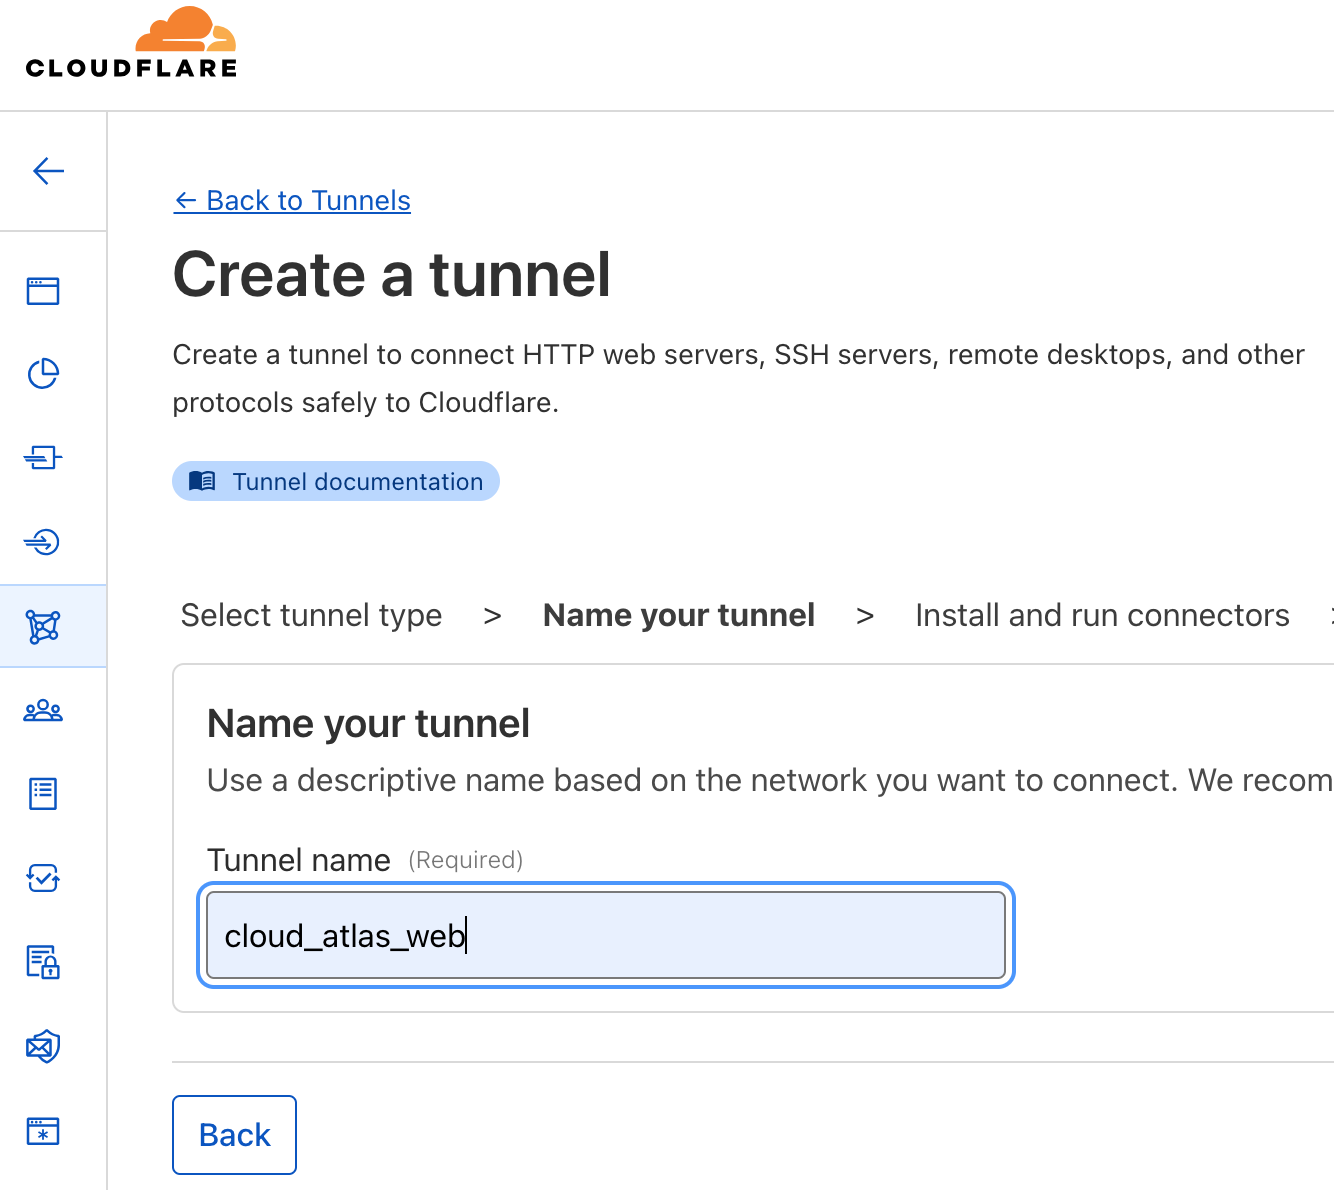This screenshot has height=1190, width=1334.
Task: Click the Cloudflare logo
Action: [131, 43]
